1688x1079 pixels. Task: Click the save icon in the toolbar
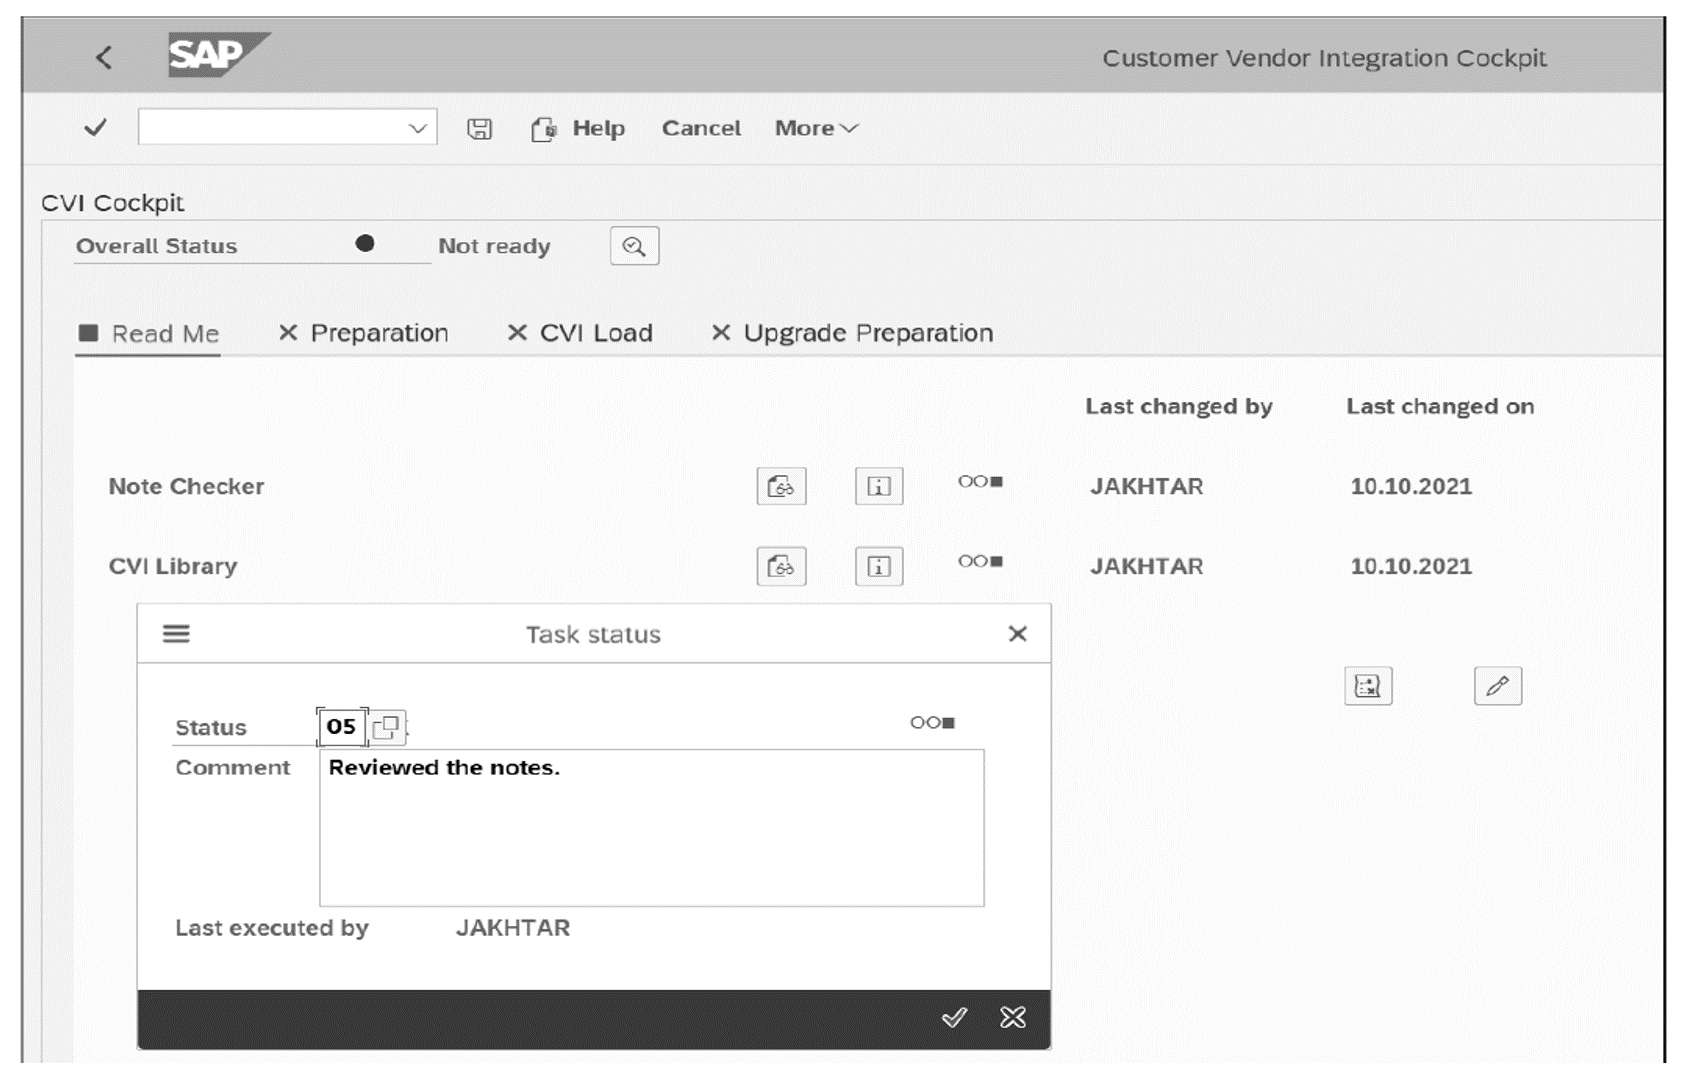[478, 127]
